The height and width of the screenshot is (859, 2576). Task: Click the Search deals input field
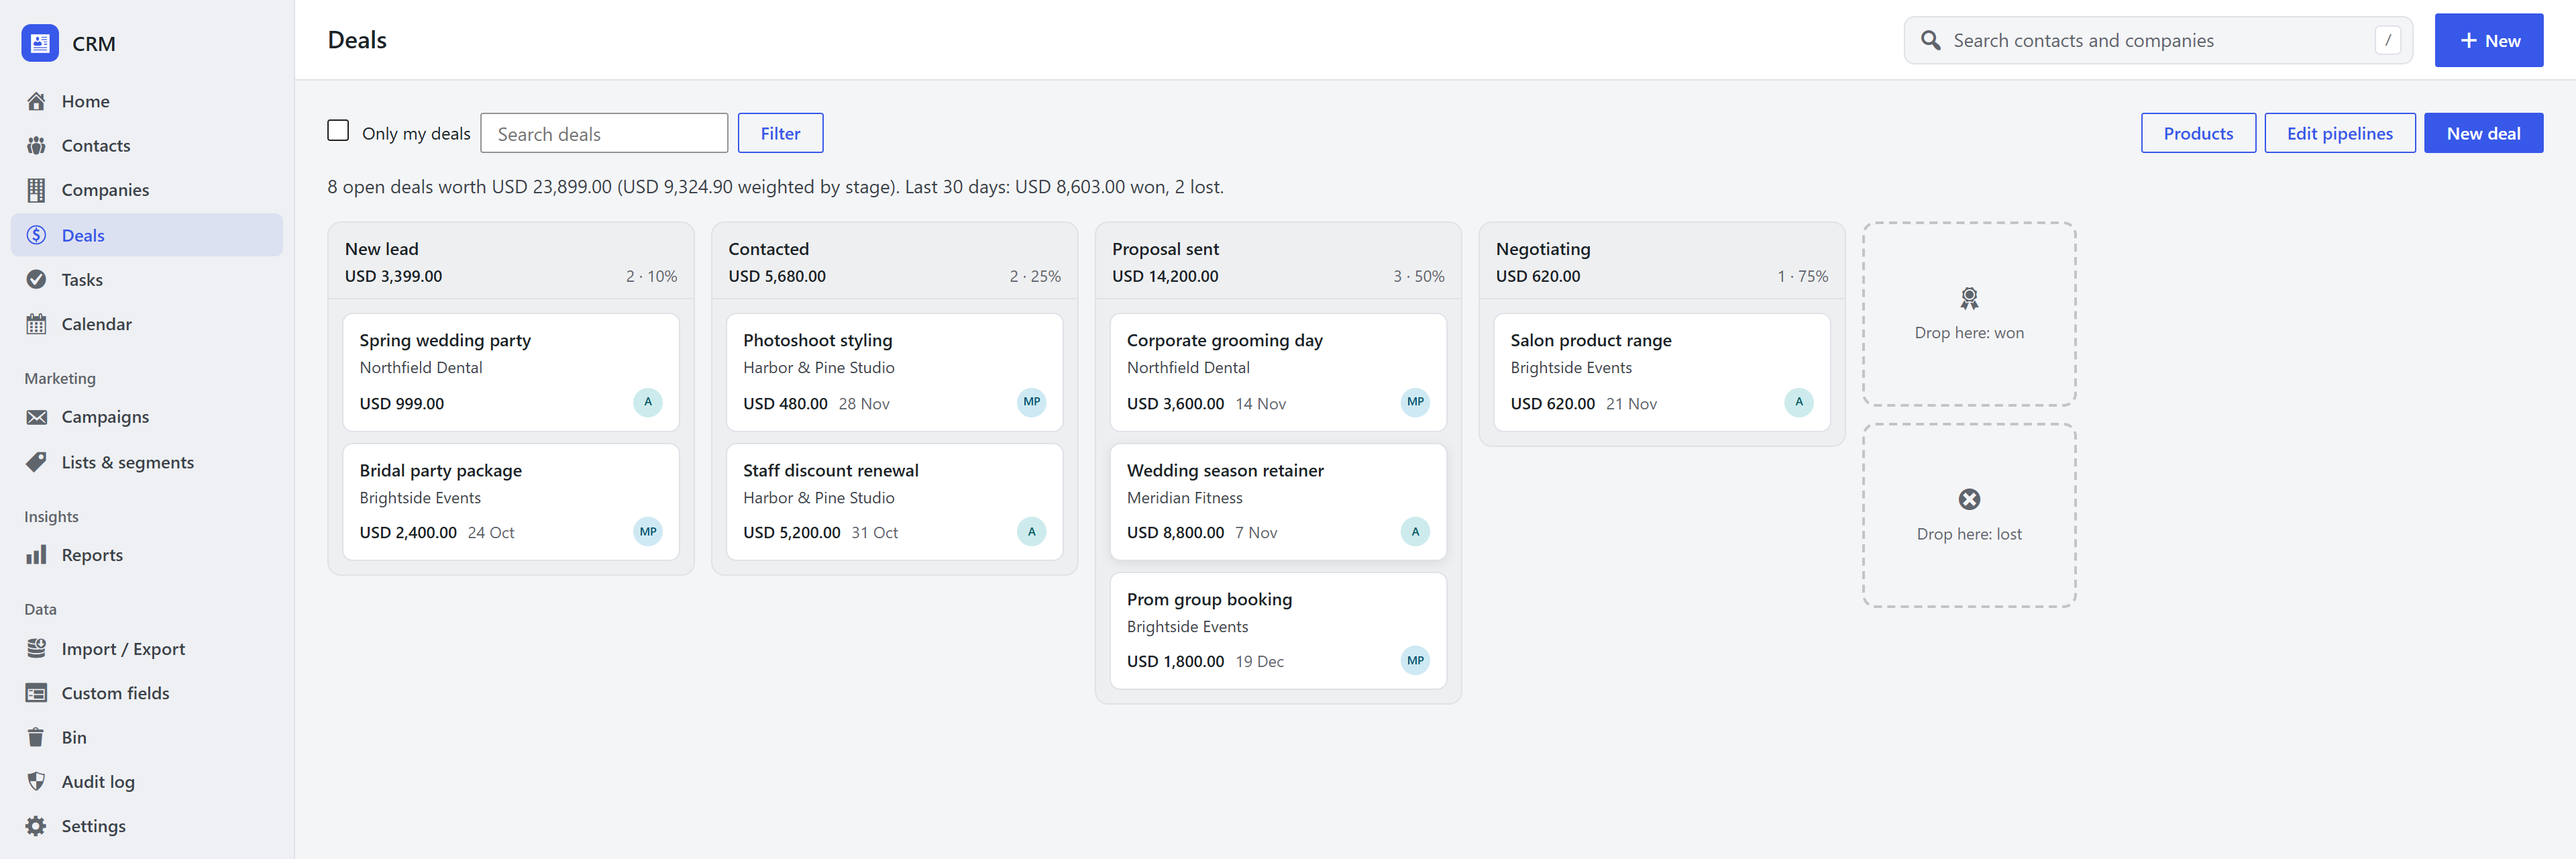[x=604, y=133]
